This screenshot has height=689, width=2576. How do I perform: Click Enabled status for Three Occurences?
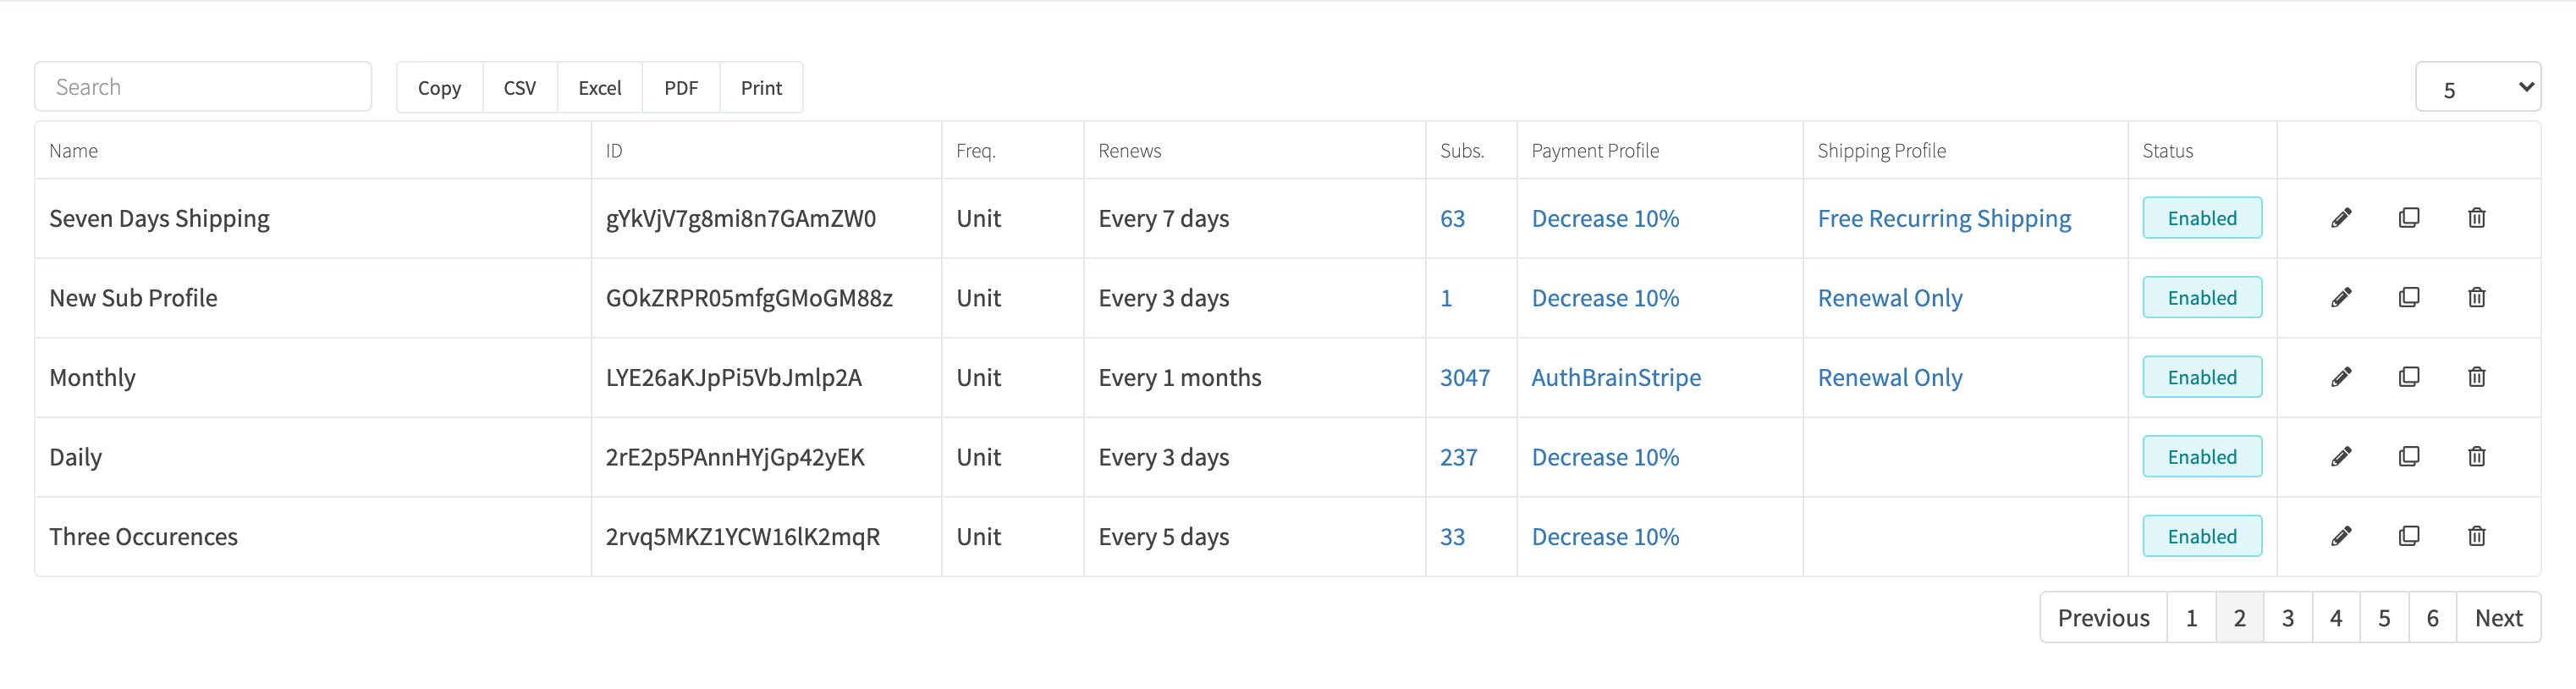[2202, 536]
